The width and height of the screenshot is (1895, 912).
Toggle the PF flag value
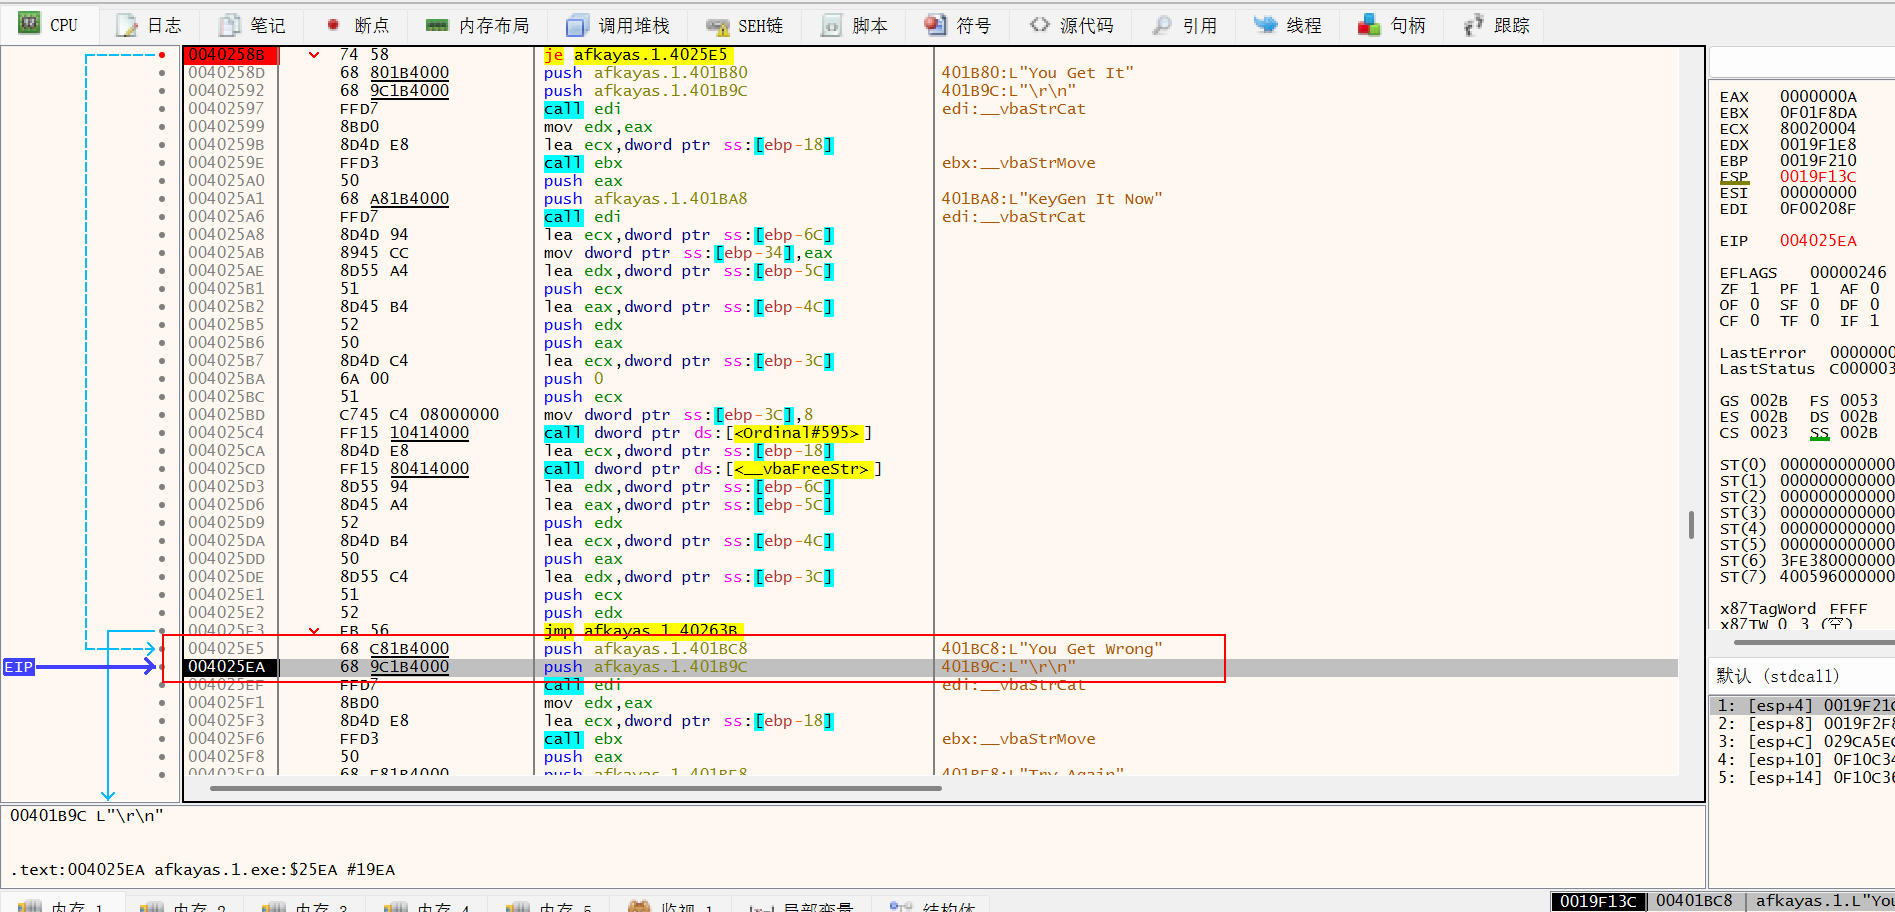[1814, 288]
